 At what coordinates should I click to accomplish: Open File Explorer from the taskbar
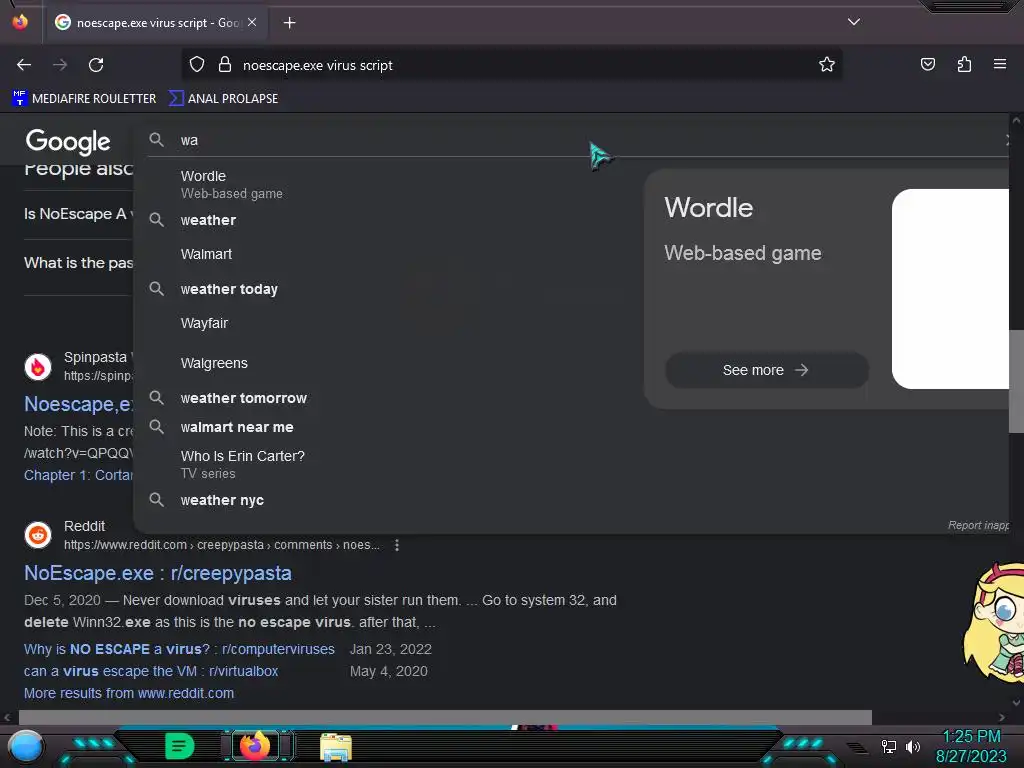click(336, 747)
